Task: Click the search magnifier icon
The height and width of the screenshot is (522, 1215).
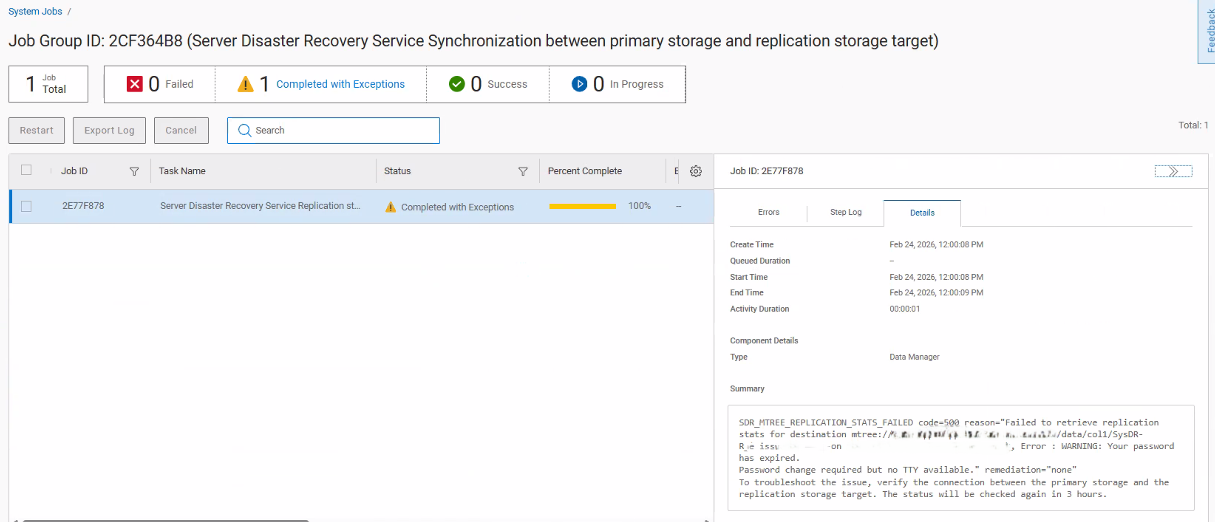Action: (x=244, y=130)
